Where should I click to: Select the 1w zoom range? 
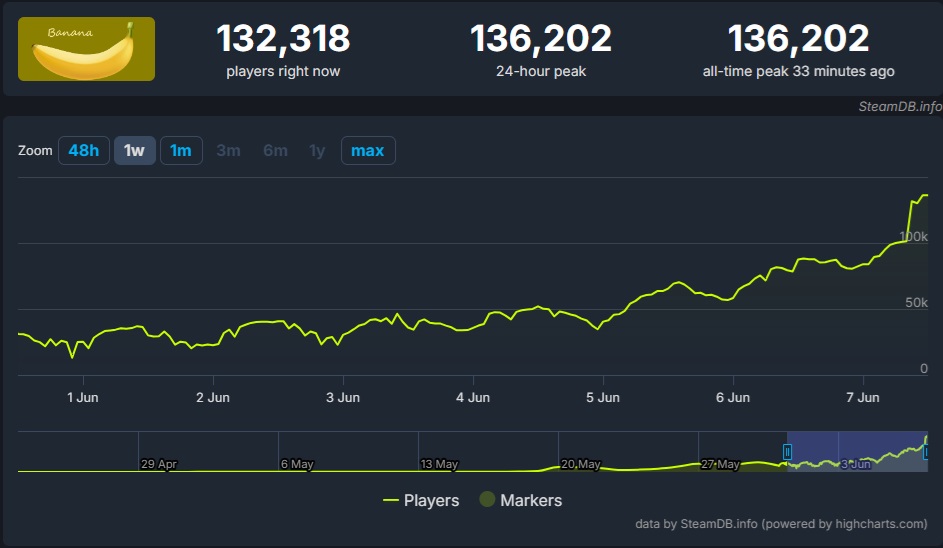[135, 150]
